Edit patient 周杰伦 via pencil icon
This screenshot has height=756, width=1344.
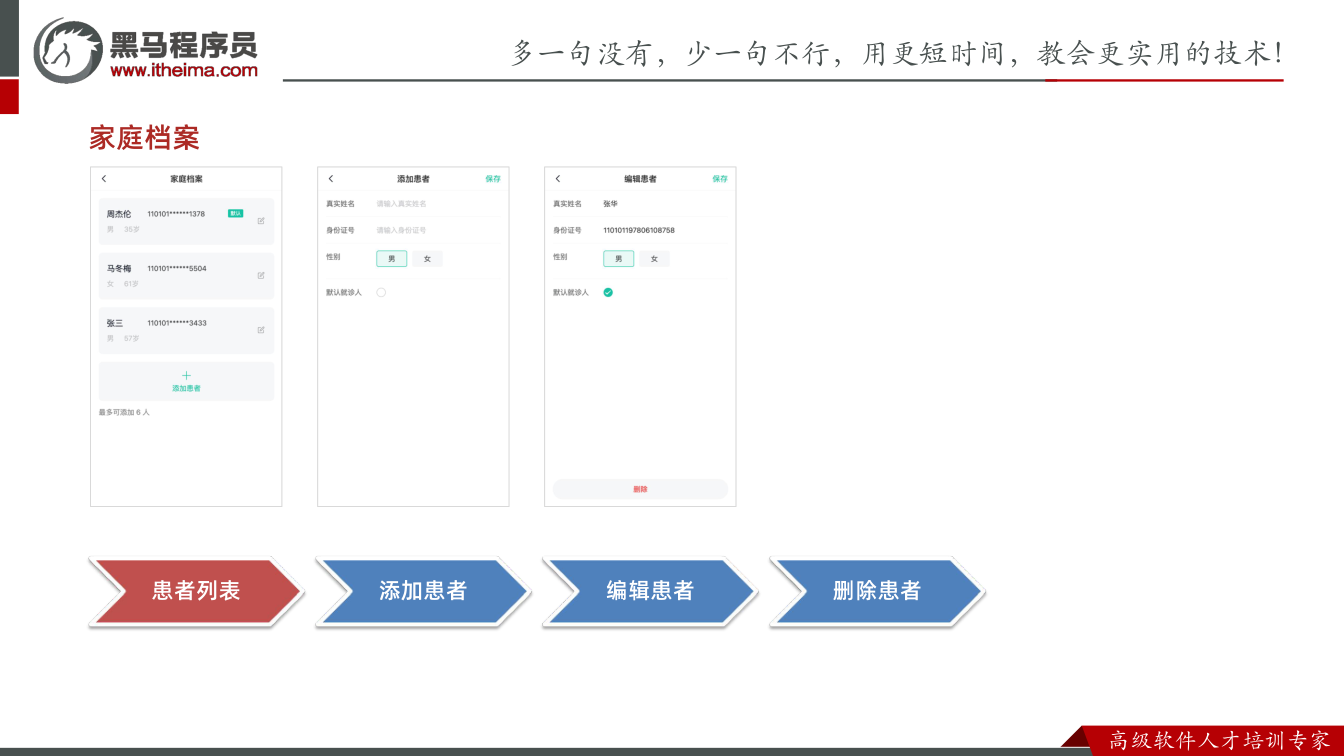pos(261,221)
